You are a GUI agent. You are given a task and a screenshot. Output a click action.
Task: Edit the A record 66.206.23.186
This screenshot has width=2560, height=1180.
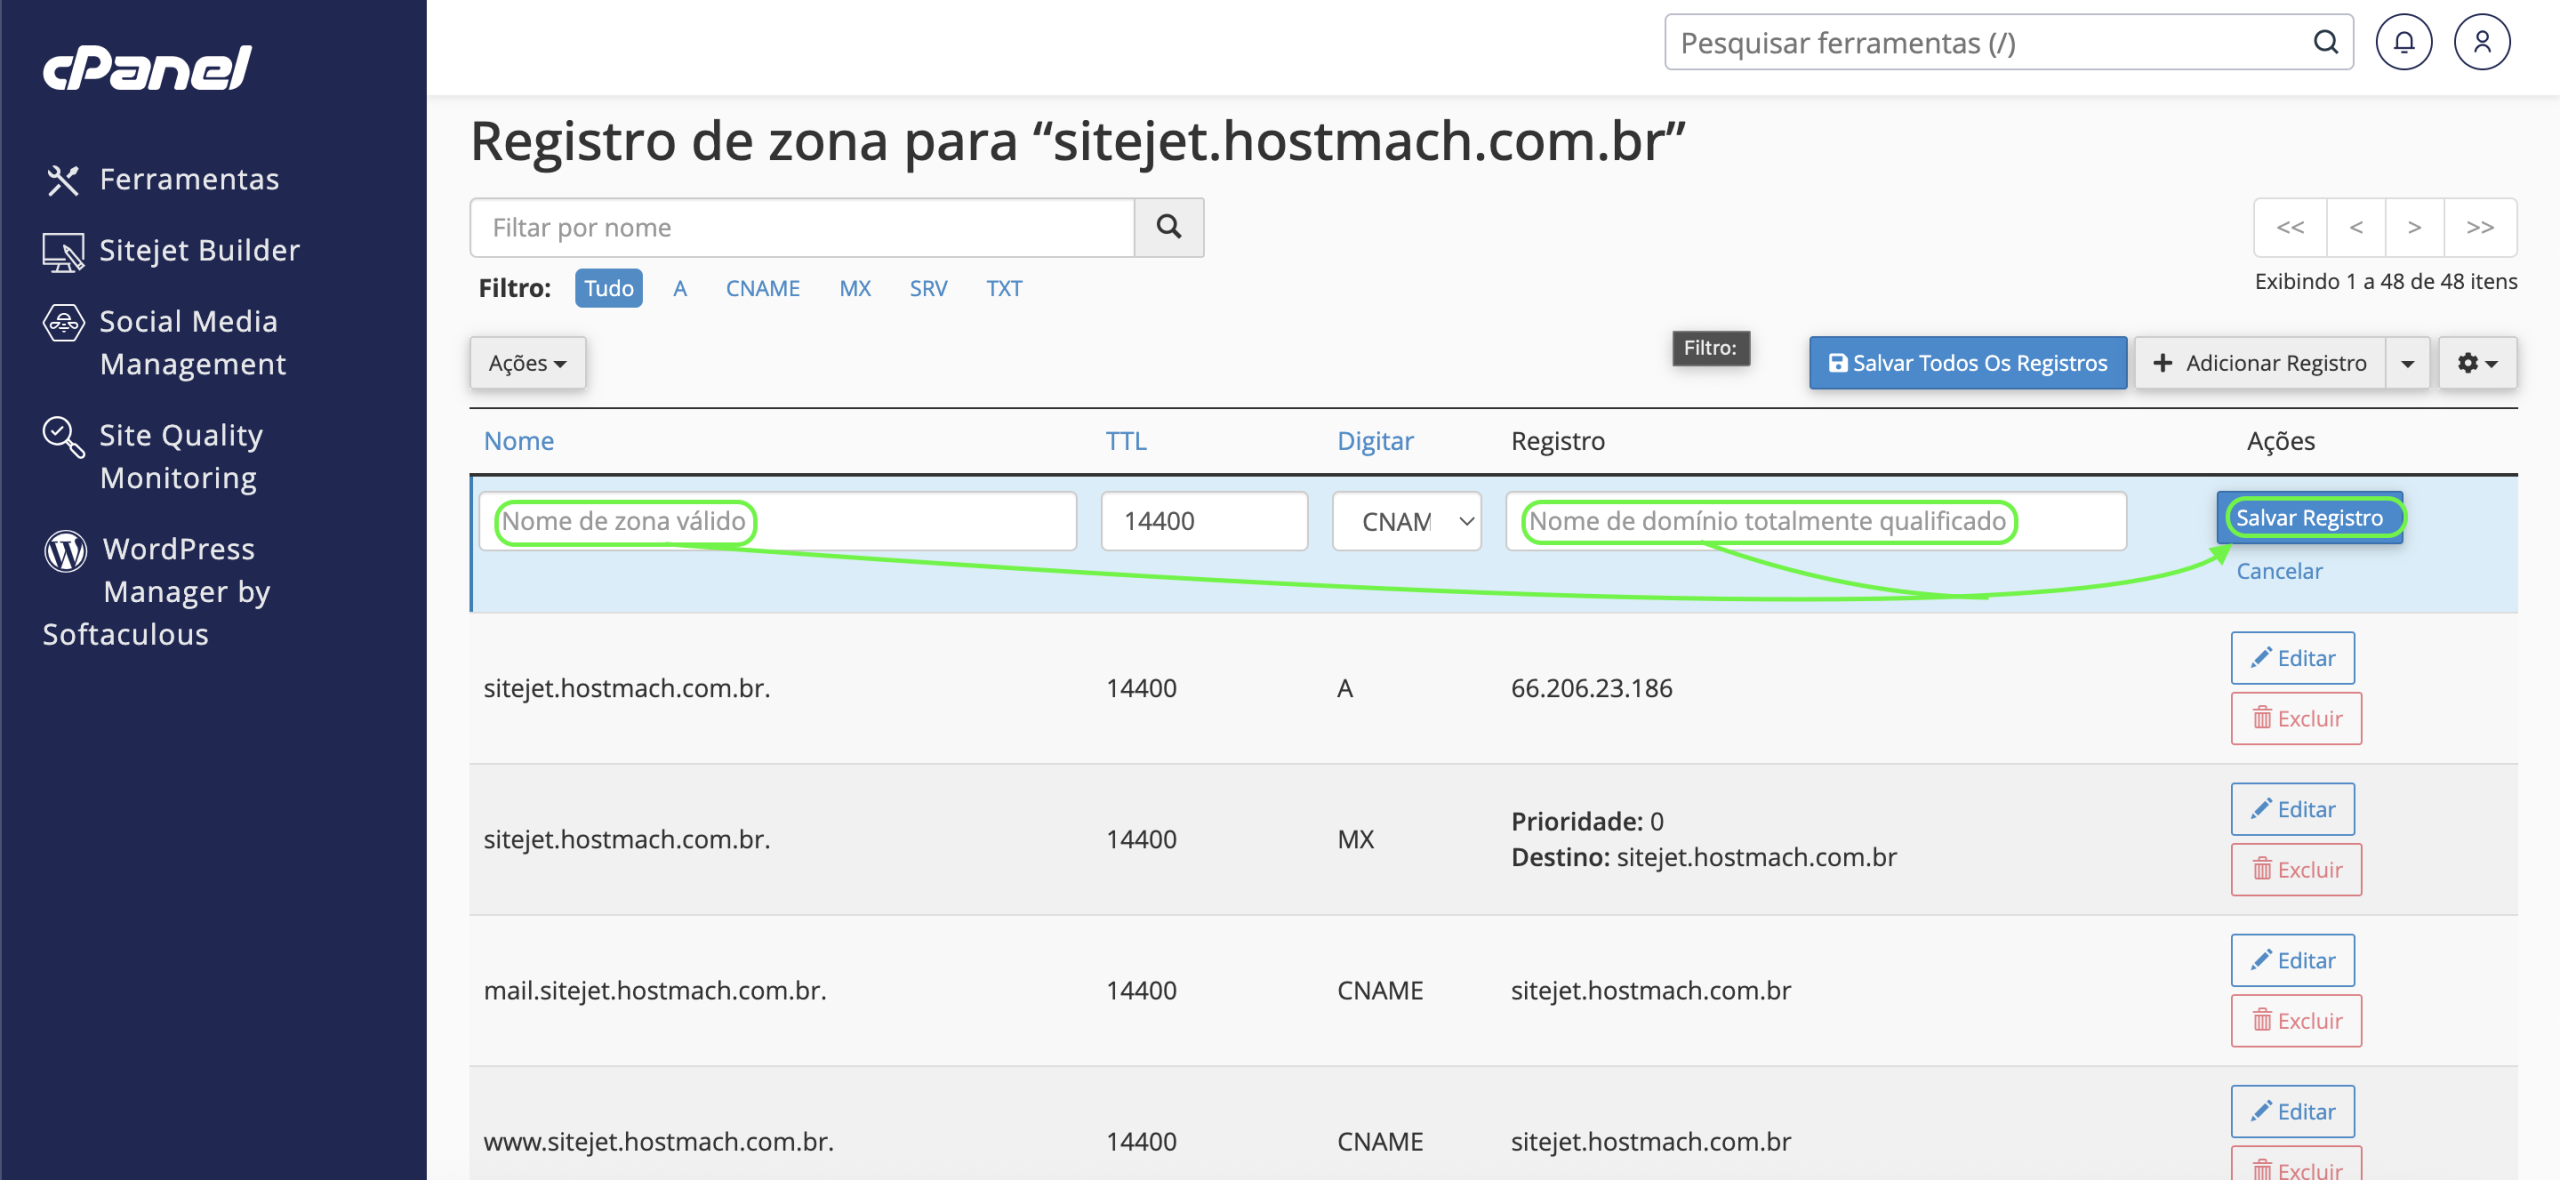point(2293,658)
